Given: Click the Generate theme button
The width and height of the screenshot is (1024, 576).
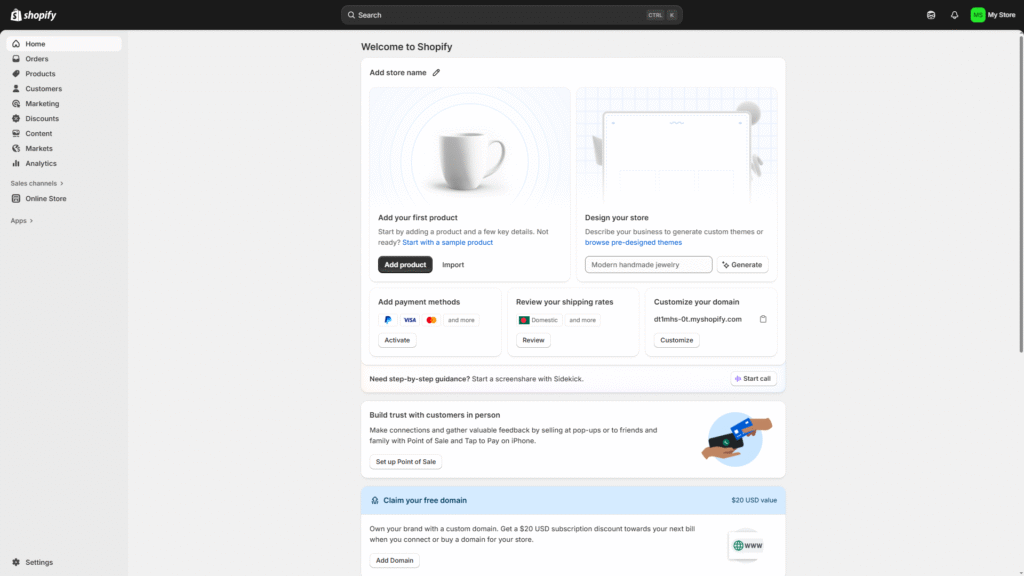Looking at the screenshot, I should coord(742,265).
